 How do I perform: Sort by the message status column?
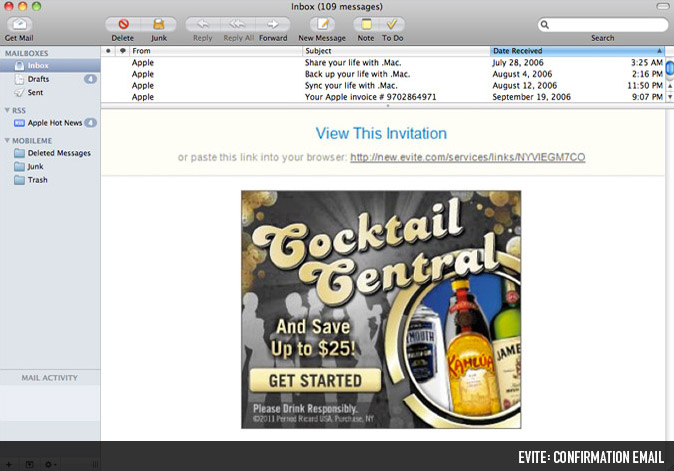click(x=123, y=51)
